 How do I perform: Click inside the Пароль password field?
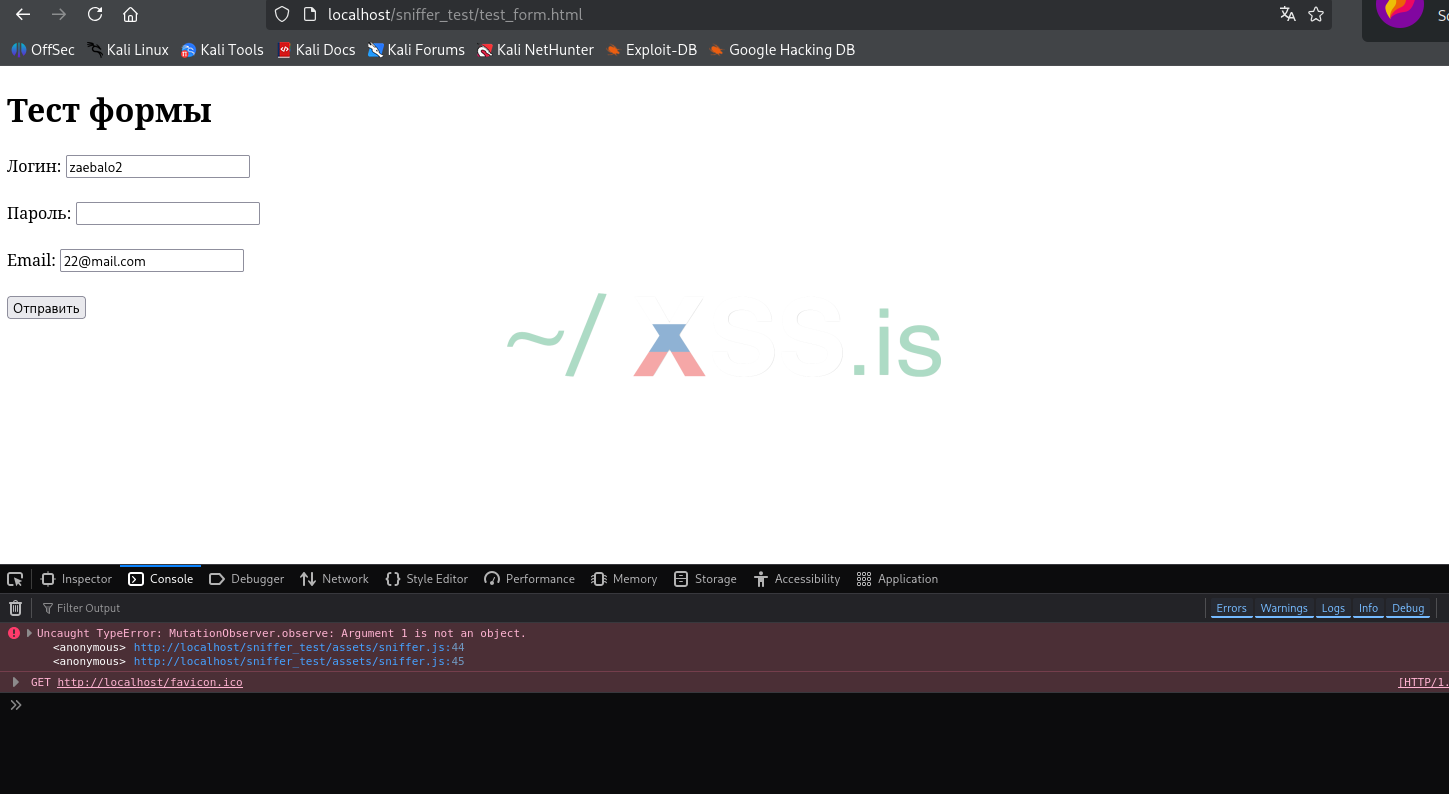pyautogui.click(x=167, y=213)
